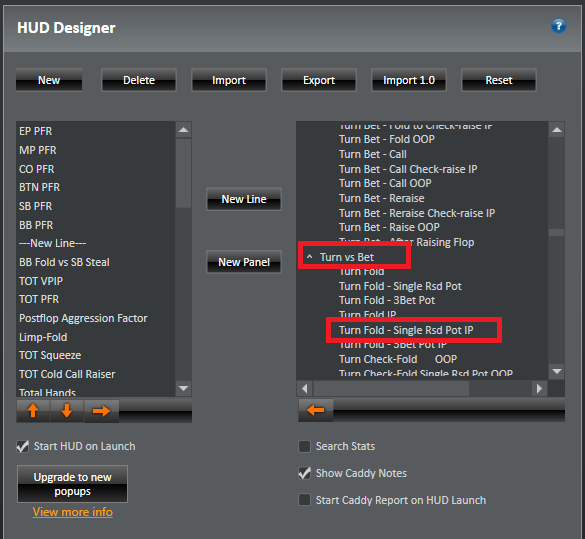Image resolution: width=585 pixels, height=539 pixels.
Task: Toggle Start HUD on Launch checkbox
Action: coord(23,446)
